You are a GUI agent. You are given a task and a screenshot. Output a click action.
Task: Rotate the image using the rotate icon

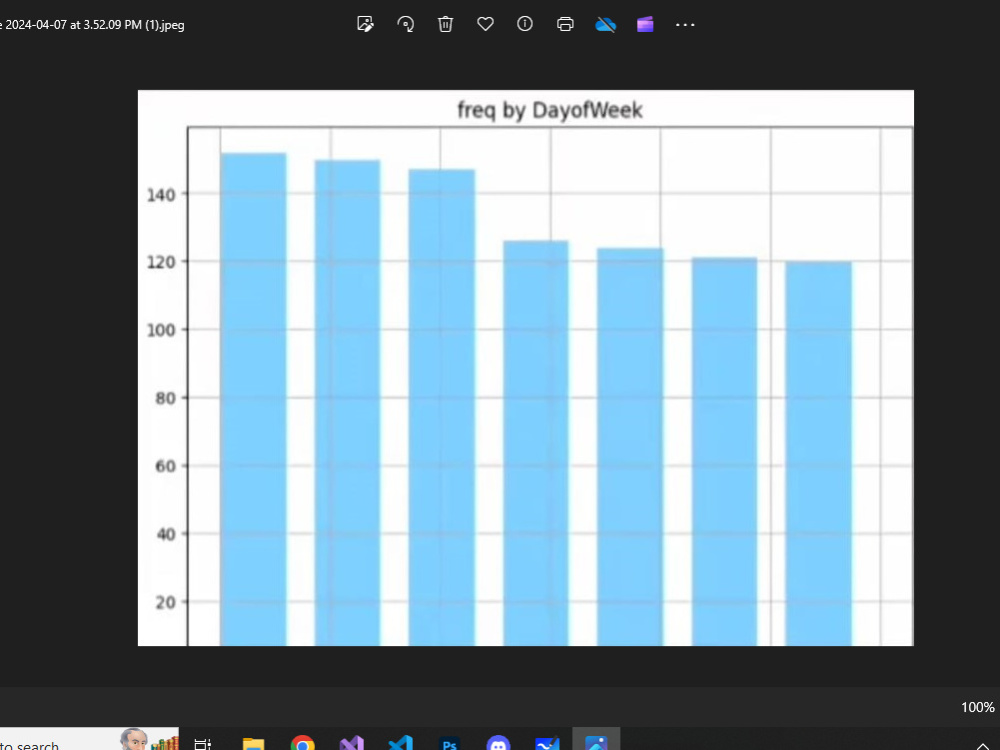[406, 24]
